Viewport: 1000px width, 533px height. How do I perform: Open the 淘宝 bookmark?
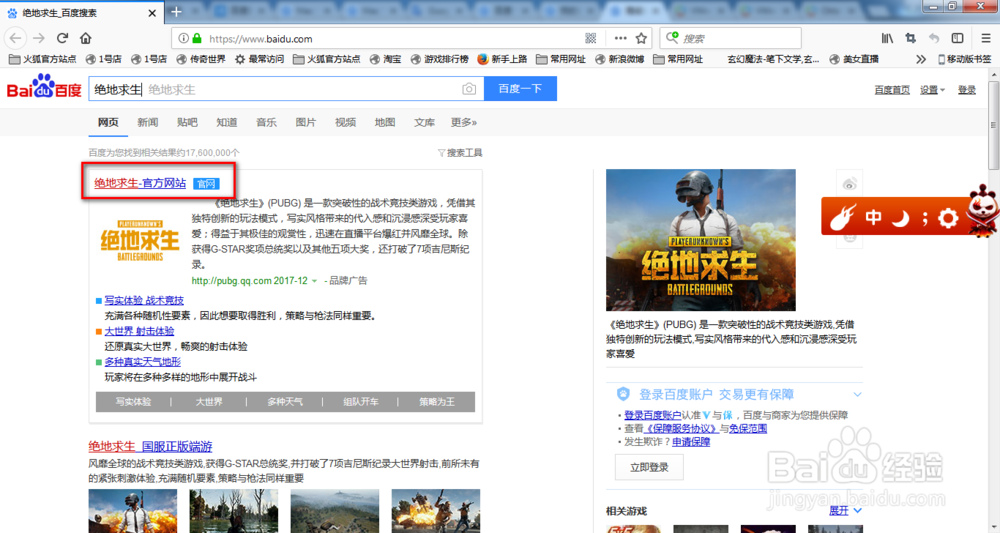point(385,59)
